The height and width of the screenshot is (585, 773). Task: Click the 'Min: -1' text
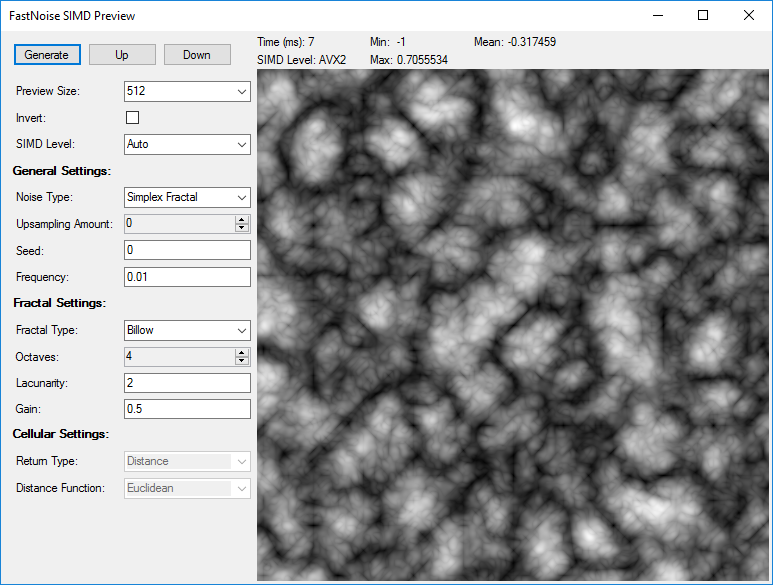388,42
